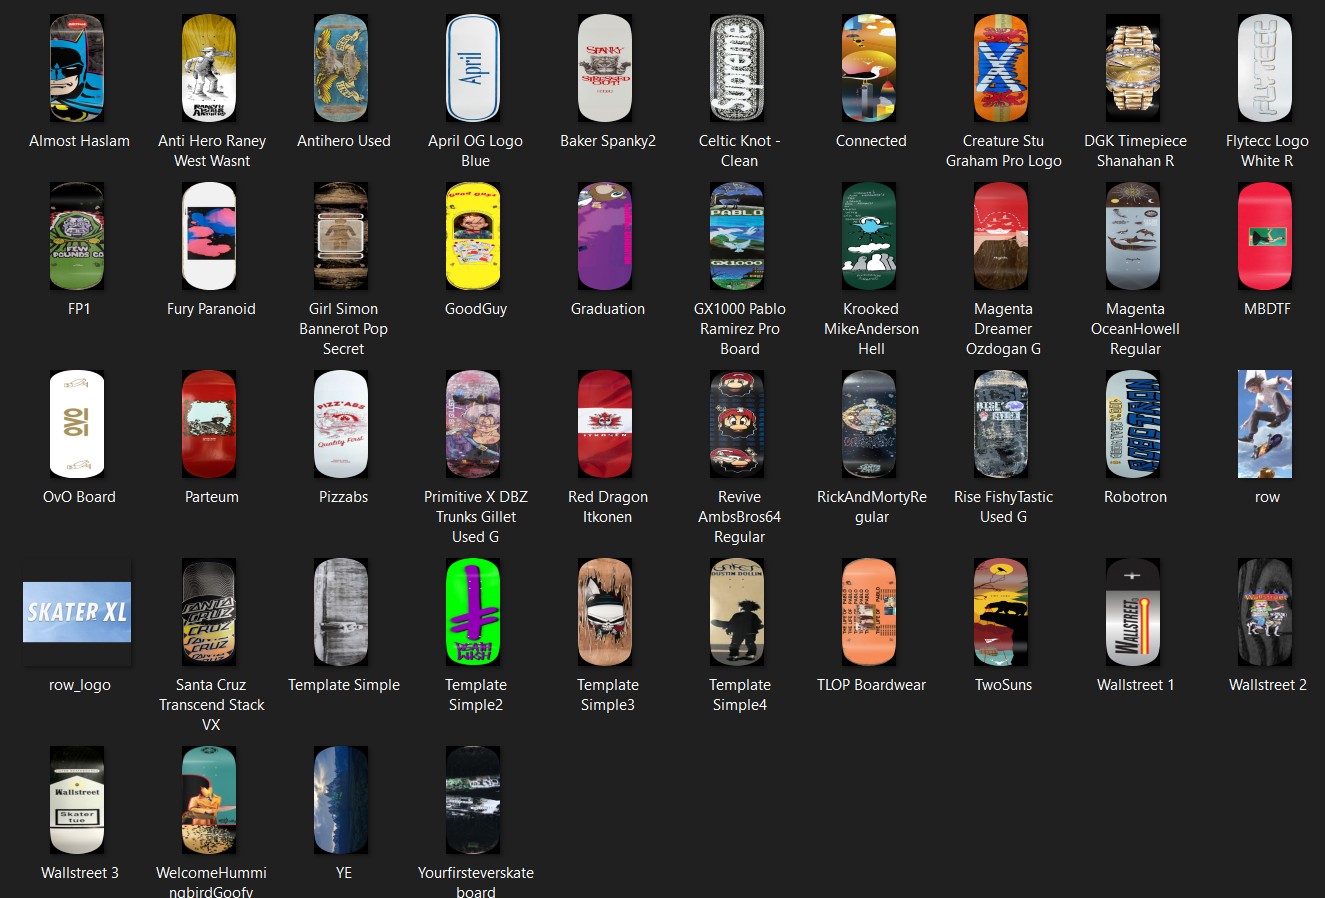This screenshot has width=1325, height=898.
Task: Click the purple Graduation deck
Action: click(606, 236)
